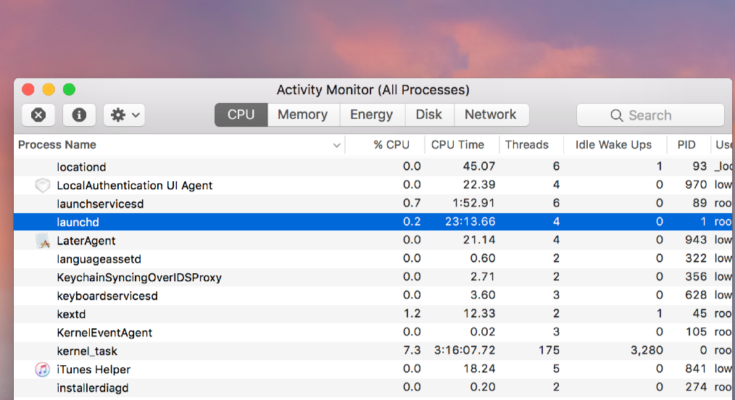Sort by the % CPU column header
This screenshot has height=400, width=735.
pos(391,145)
